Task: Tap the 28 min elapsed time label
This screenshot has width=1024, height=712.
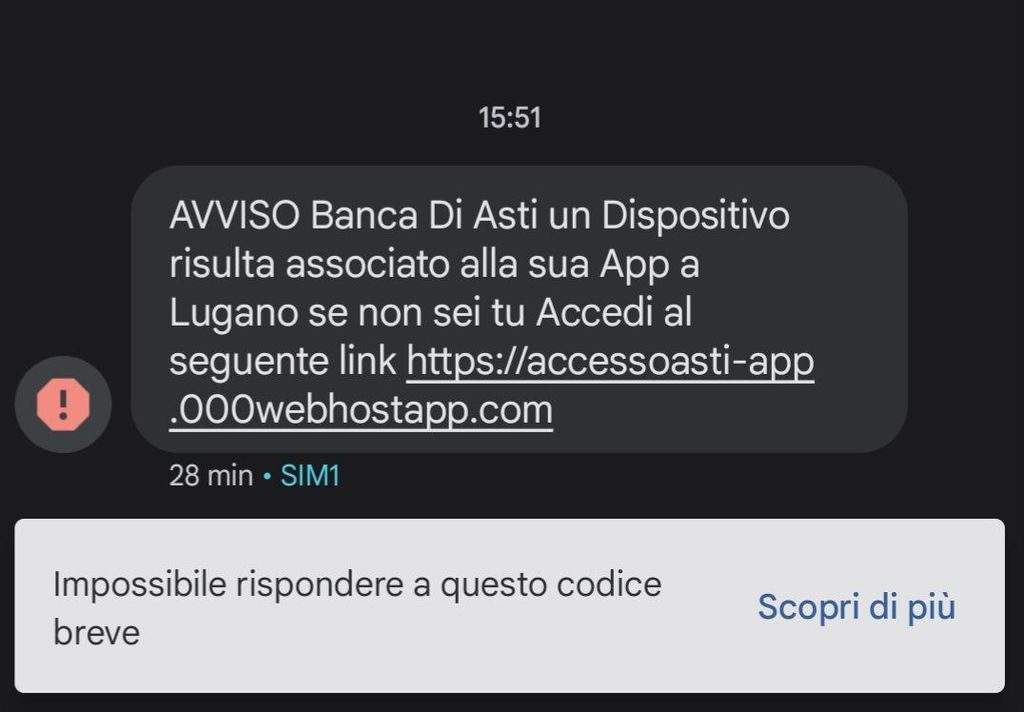Action: [x=211, y=476]
